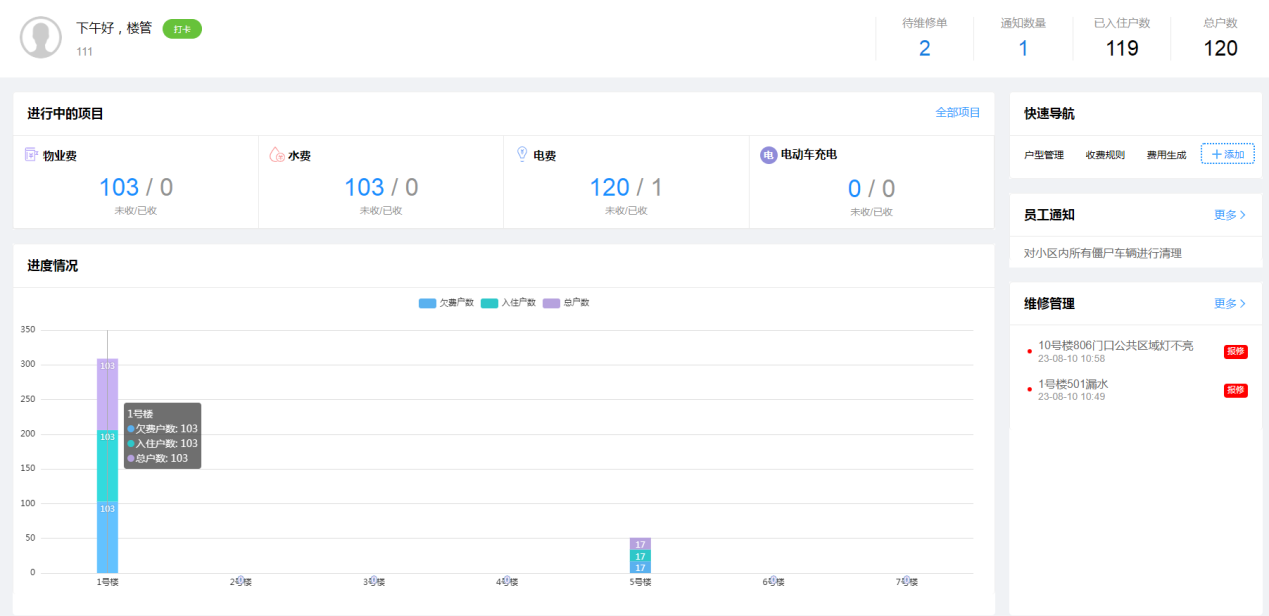The image size is (1269, 616).
Task: Click the user avatar icon
Action: tap(41, 37)
